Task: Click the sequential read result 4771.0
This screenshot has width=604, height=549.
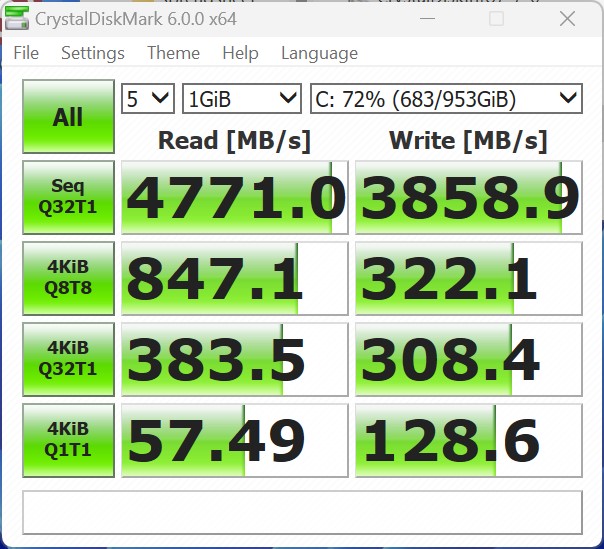Action: (x=234, y=198)
